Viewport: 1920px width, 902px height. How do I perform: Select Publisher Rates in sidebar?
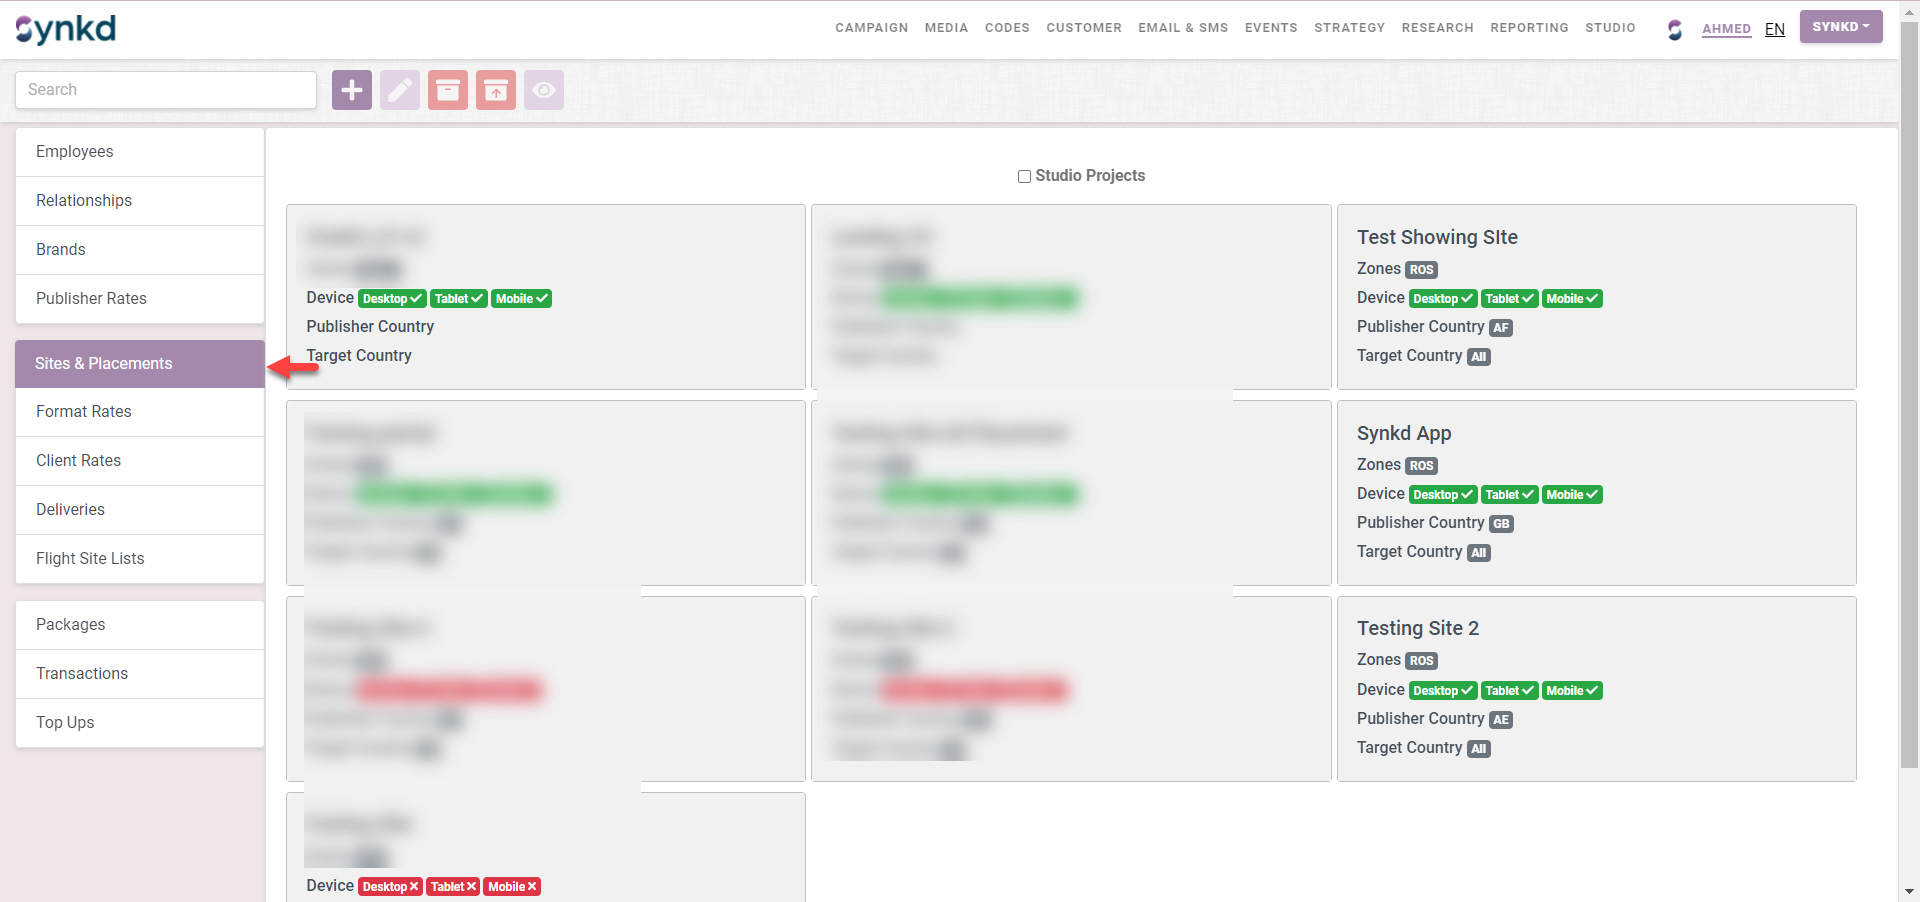coord(91,298)
